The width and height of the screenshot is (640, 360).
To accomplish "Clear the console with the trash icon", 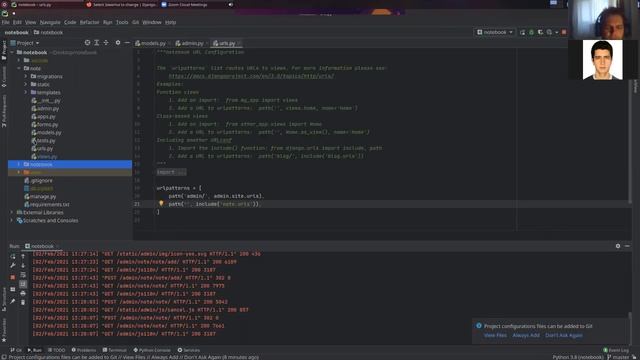I will click(23, 302).
